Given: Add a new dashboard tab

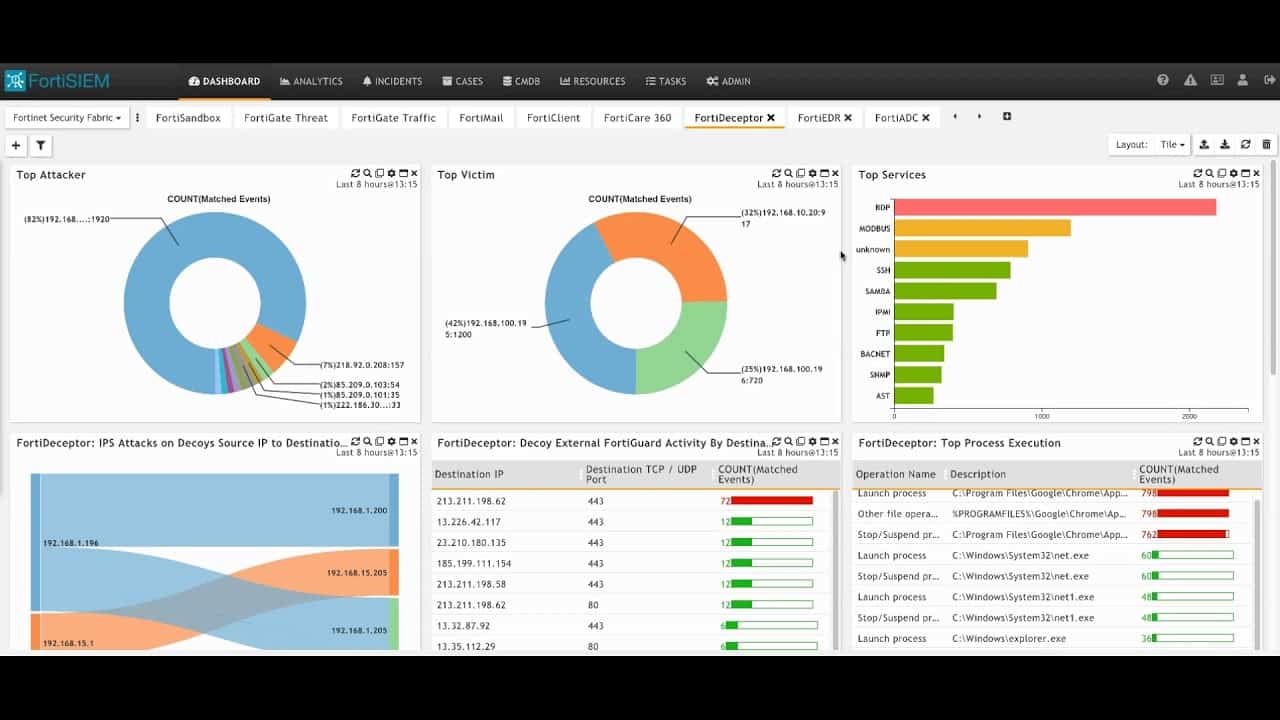Looking at the screenshot, I should point(1007,117).
